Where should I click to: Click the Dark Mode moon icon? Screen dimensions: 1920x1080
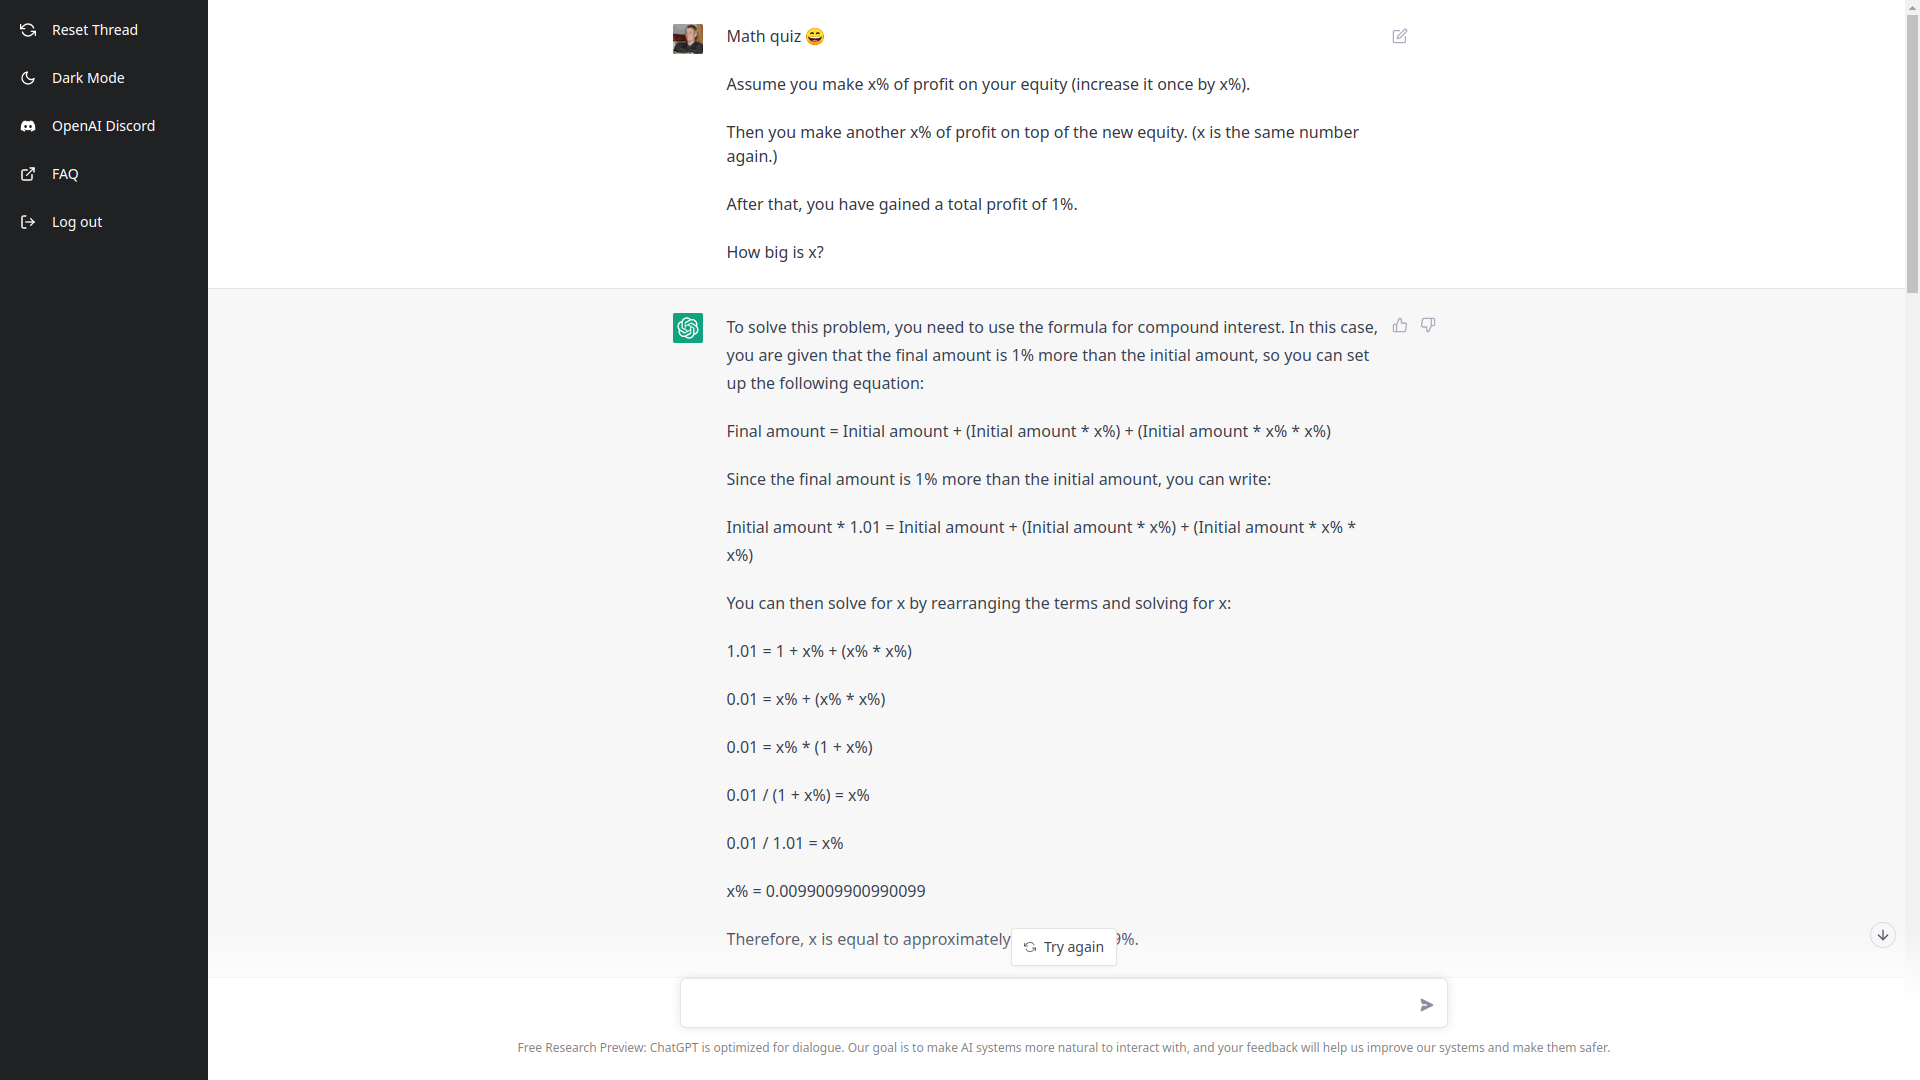(28, 78)
